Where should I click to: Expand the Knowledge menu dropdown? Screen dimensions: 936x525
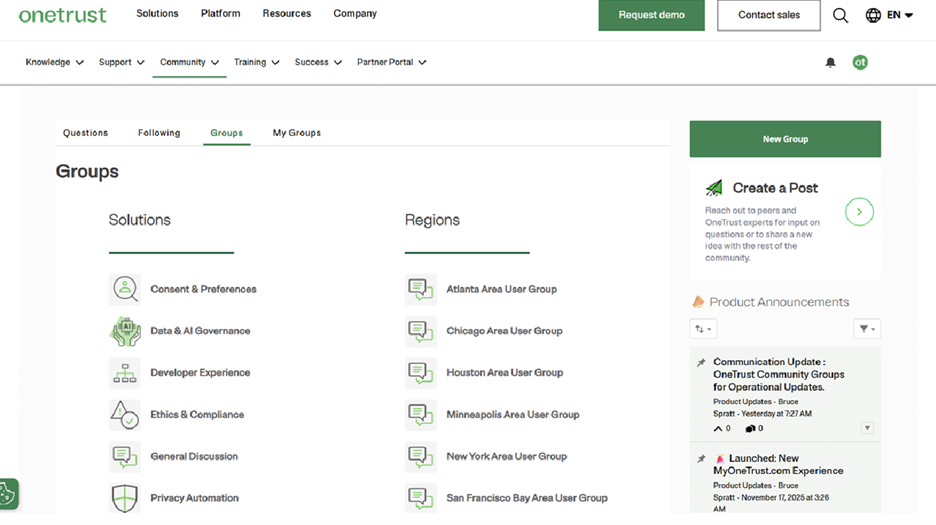point(54,62)
